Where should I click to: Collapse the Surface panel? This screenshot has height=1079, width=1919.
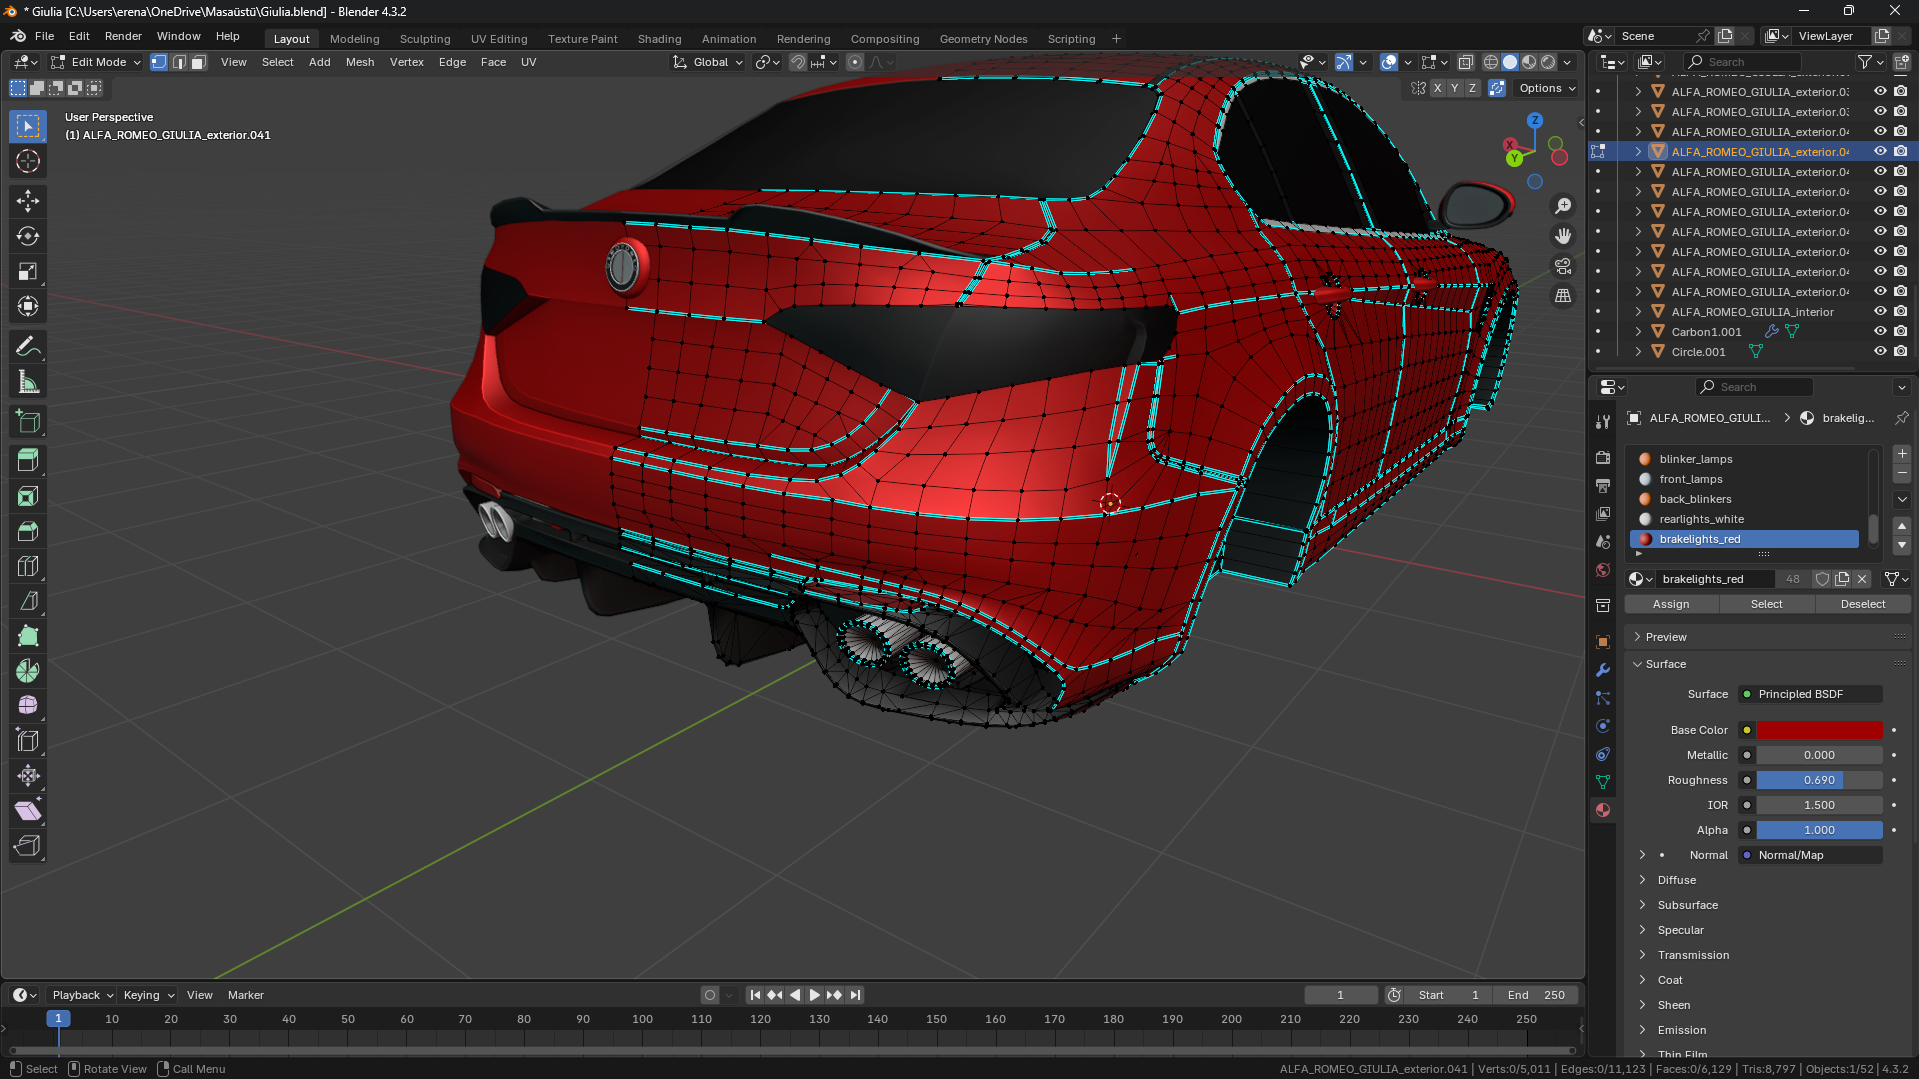tap(1666, 664)
